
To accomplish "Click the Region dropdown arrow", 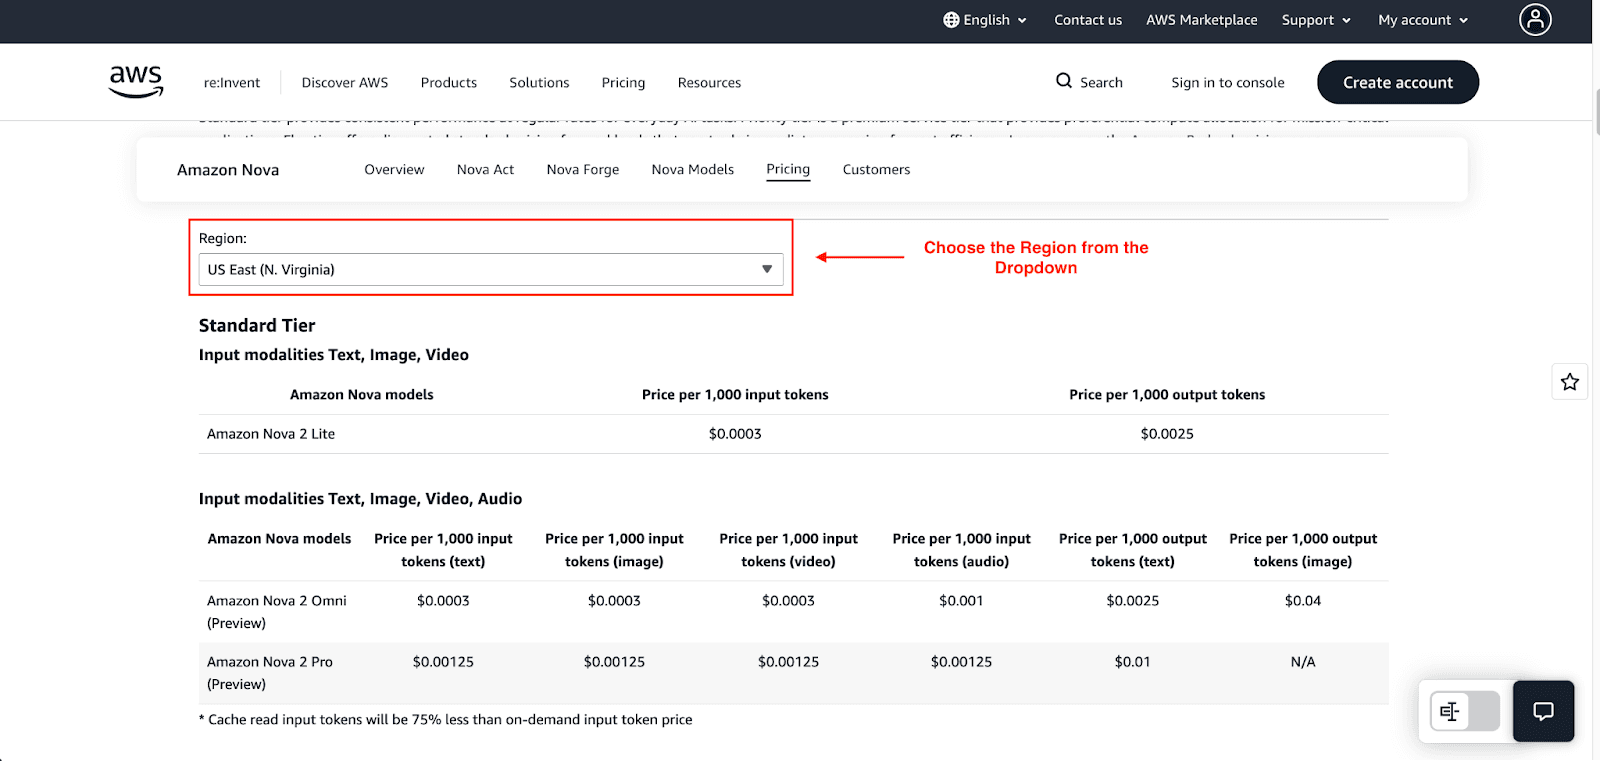I will [767, 270].
